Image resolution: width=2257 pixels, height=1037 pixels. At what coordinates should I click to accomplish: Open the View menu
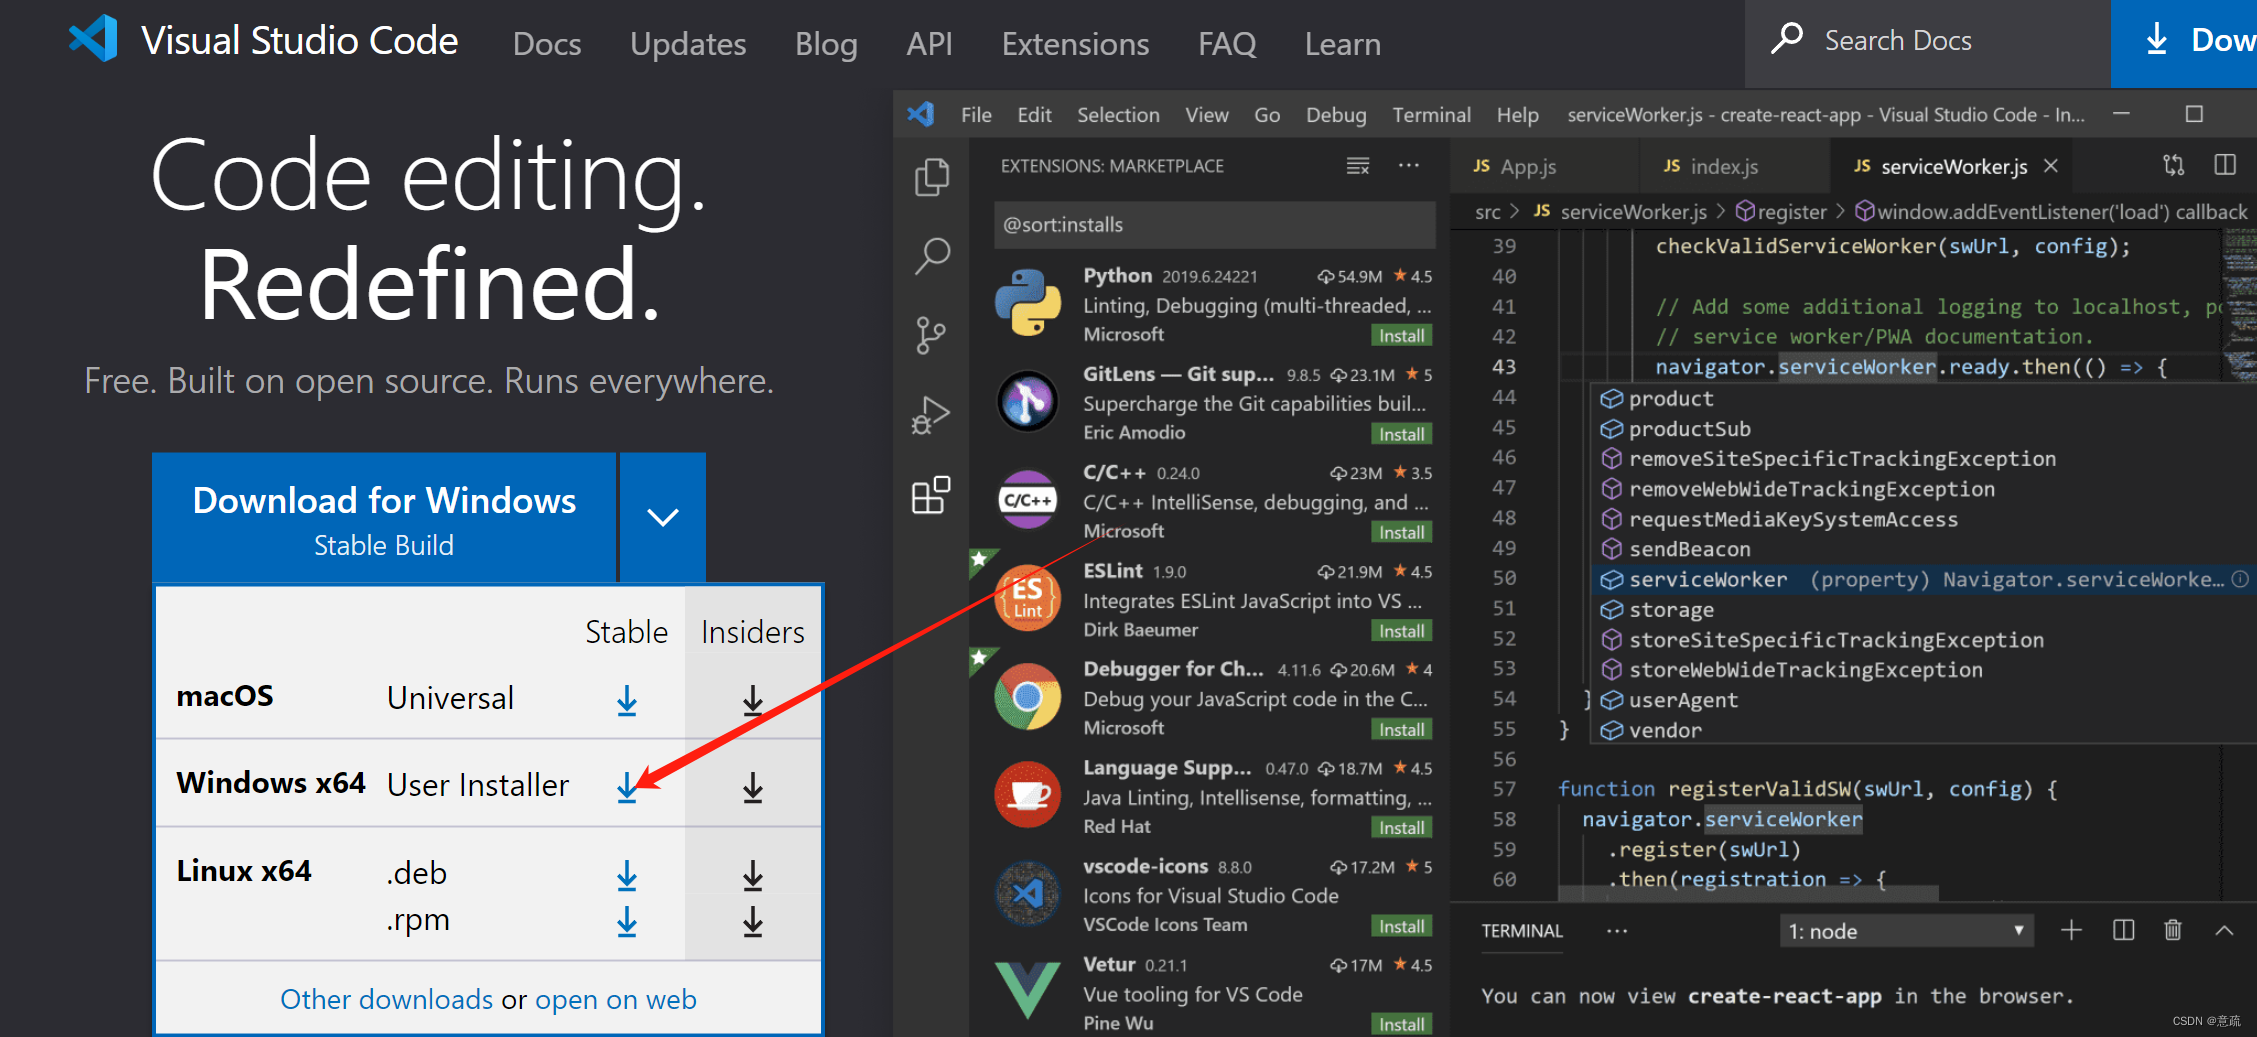tap(1207, 115)
